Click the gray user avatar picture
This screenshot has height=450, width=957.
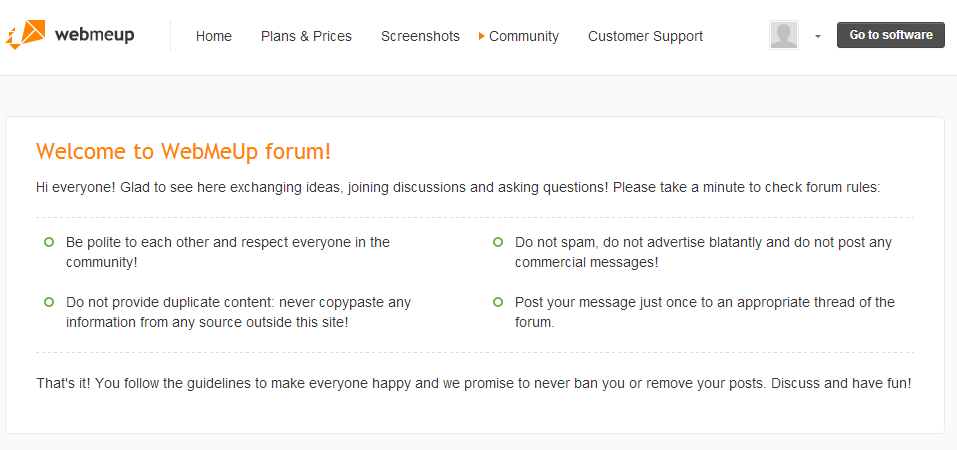[784, 35]
